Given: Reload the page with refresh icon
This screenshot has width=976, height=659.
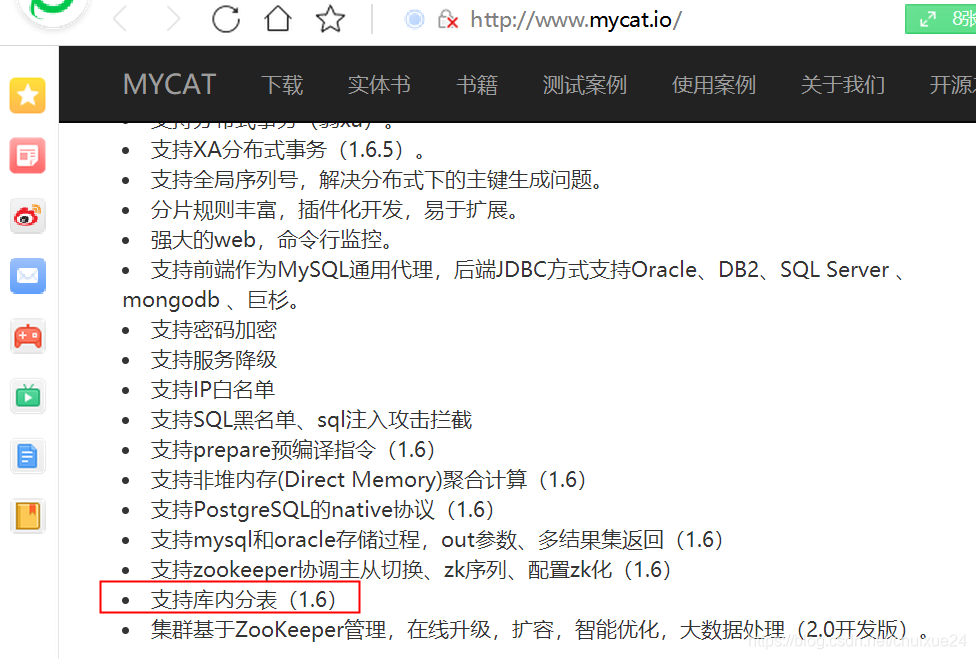Looking at the screenshot, I should coord(225,19).
